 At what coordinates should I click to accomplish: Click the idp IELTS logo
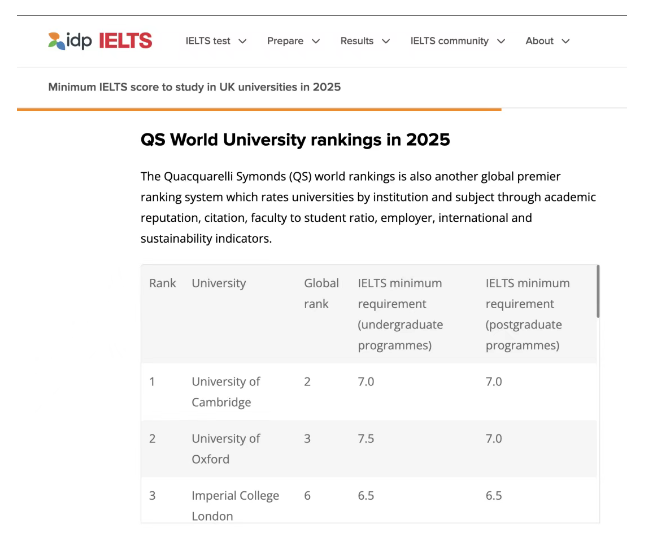(x=100, y=41)
